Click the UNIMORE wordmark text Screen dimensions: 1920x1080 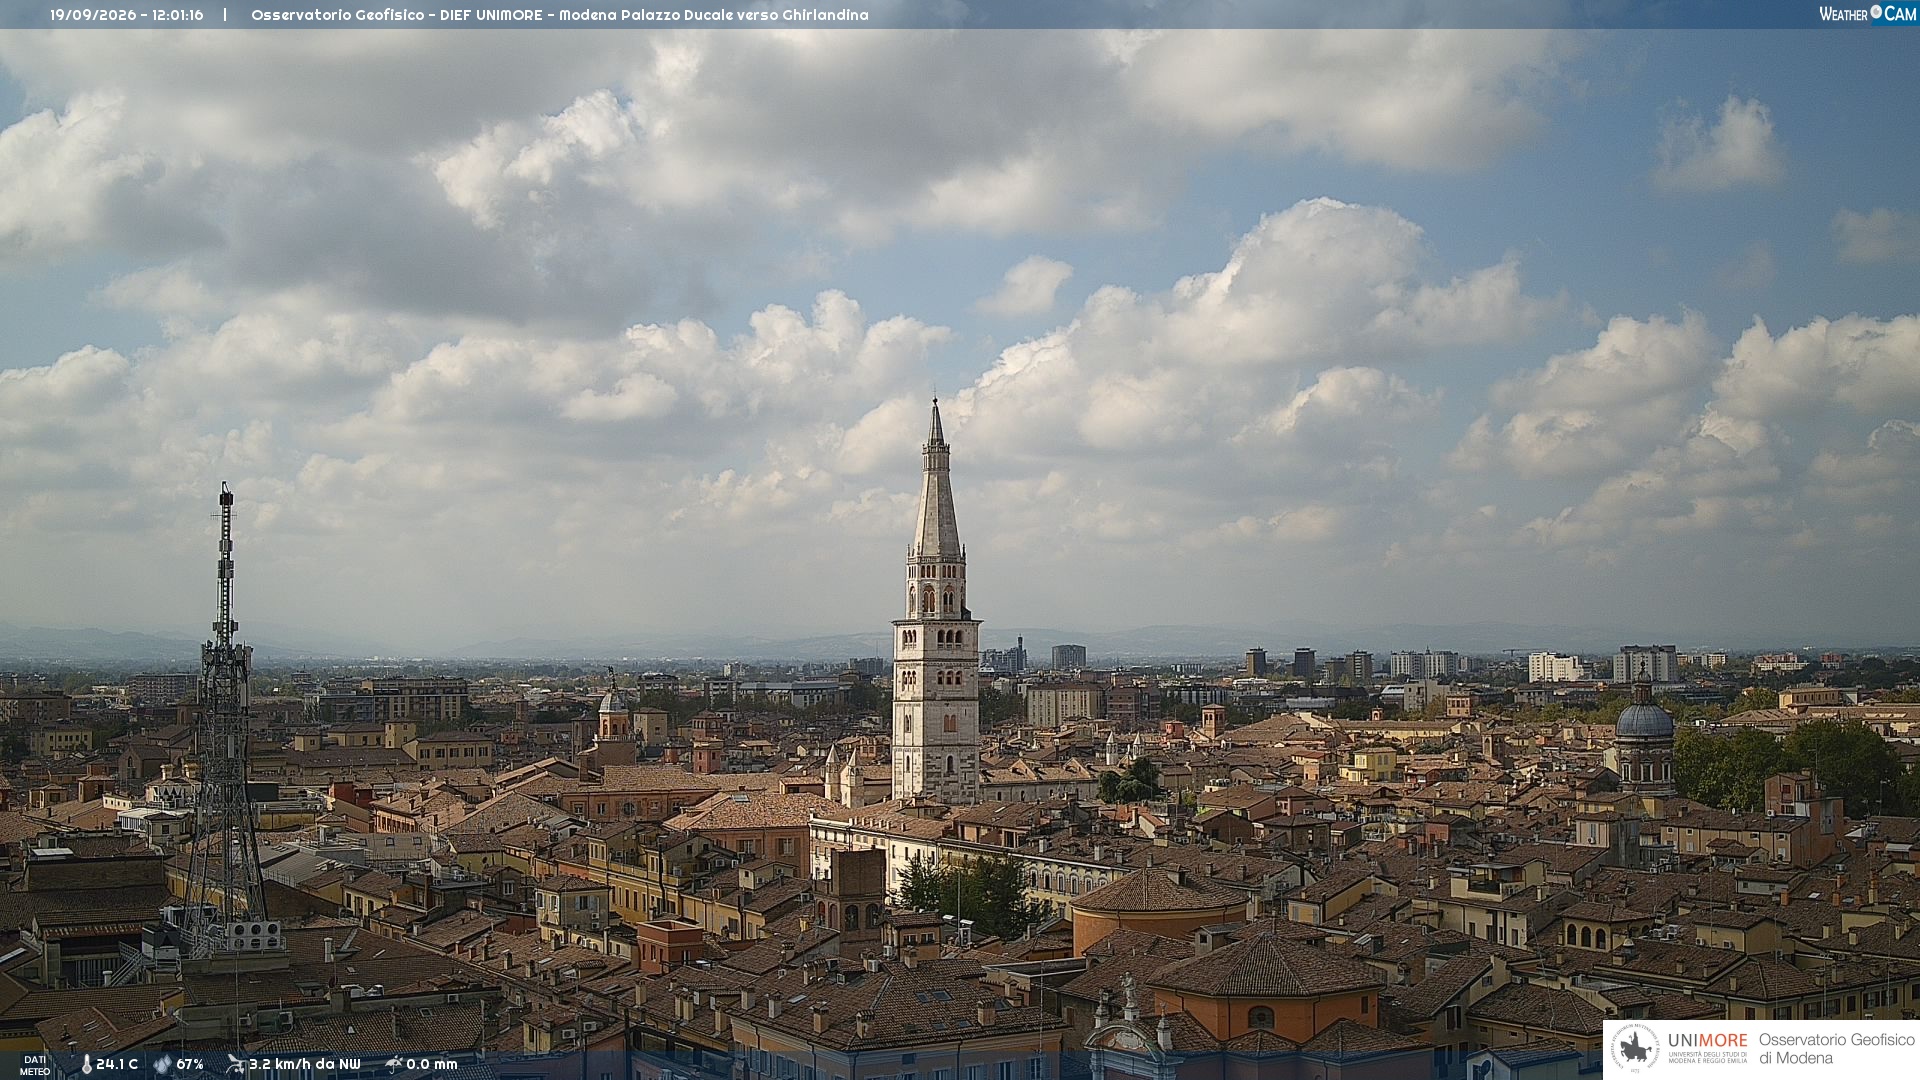(1707, 1041)
